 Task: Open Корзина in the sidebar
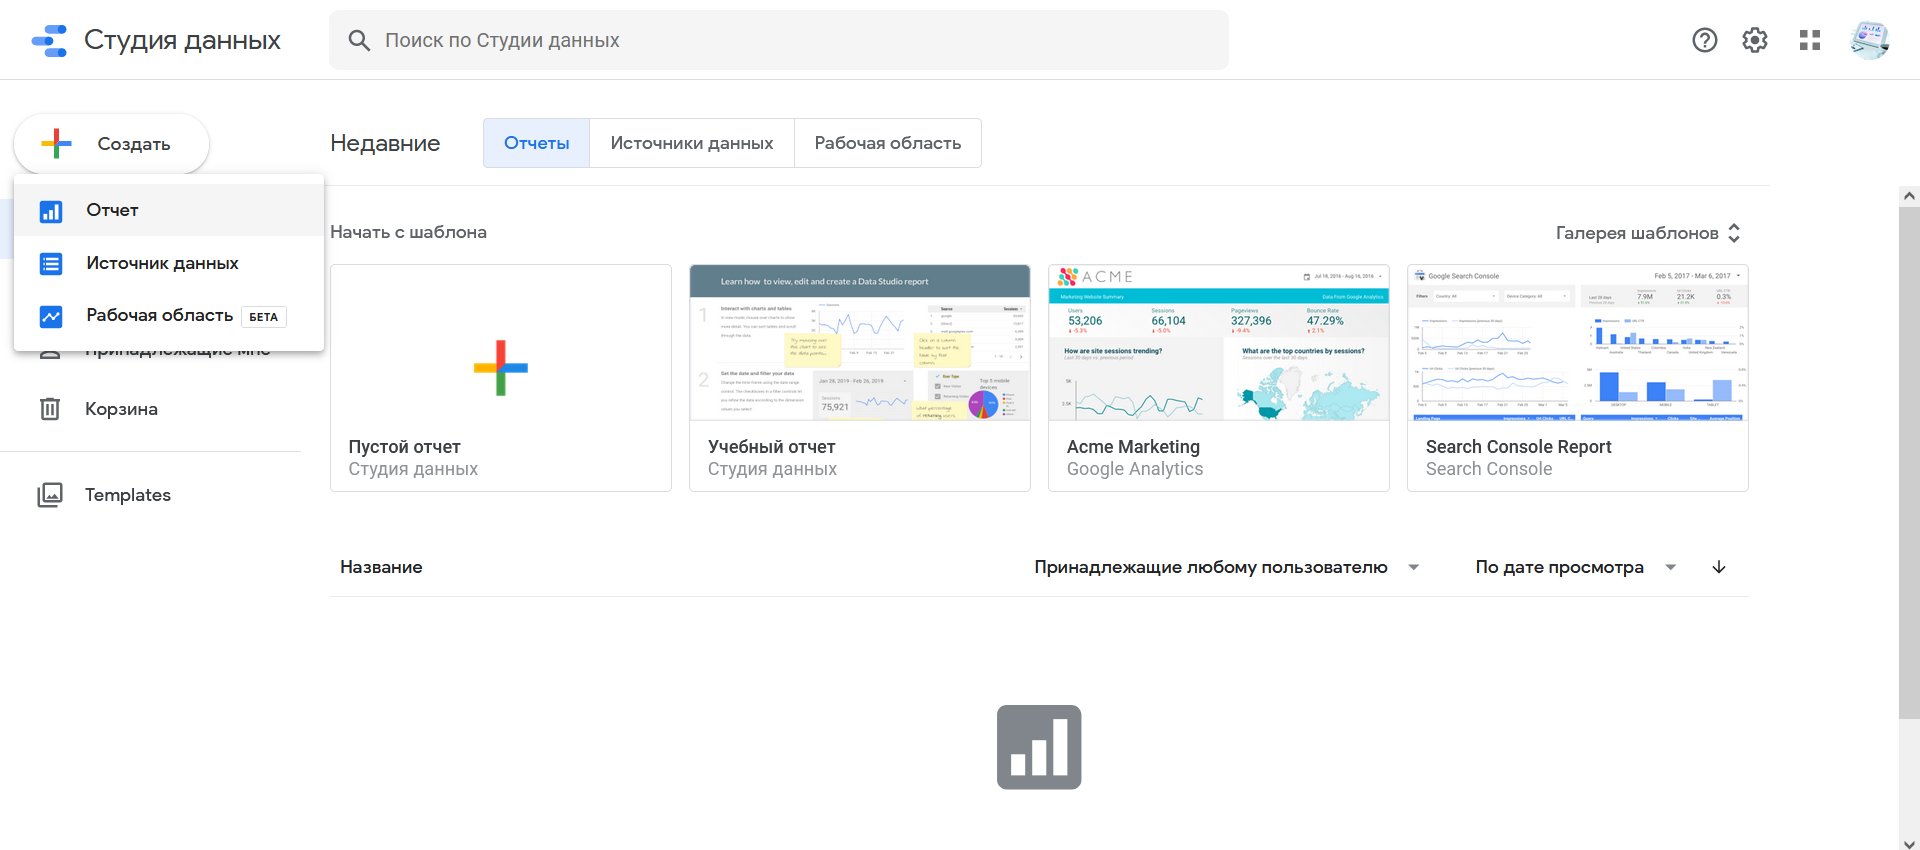pos(121,409)
